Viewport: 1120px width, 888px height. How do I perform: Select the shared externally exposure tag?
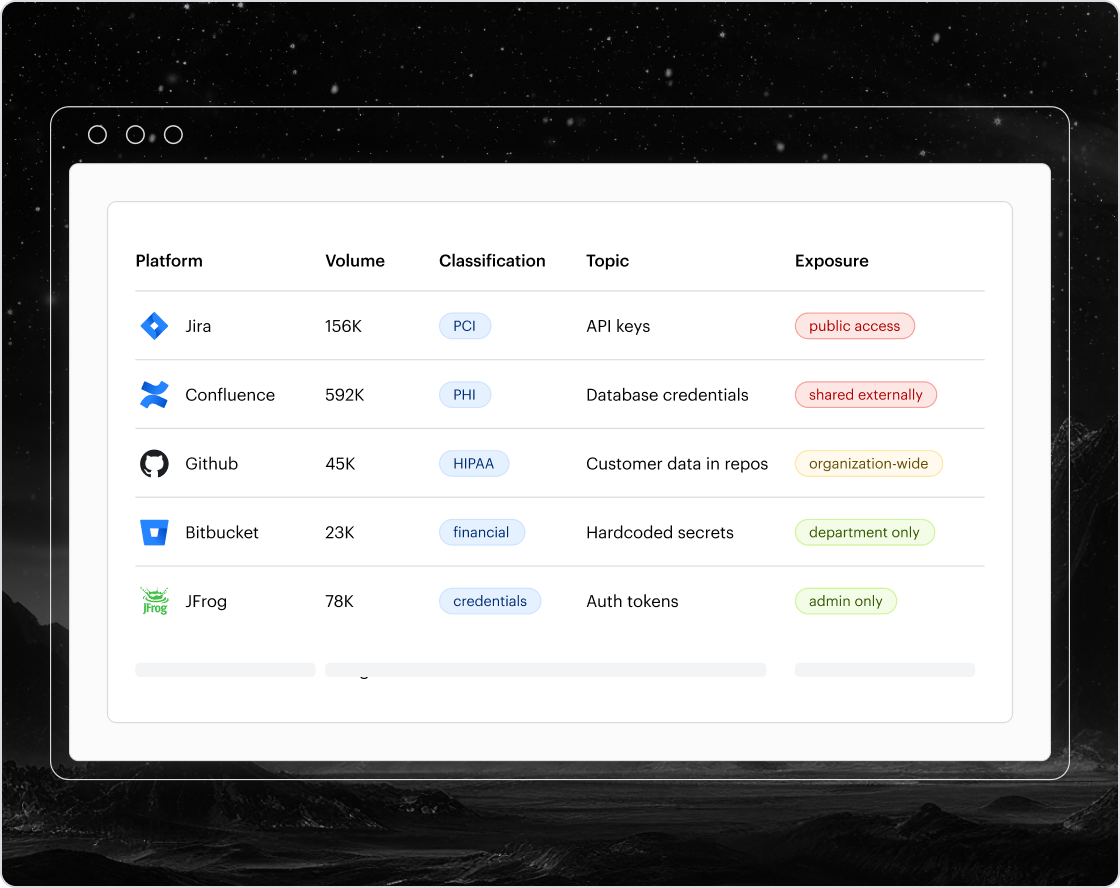pyautogui.click(x=865, y=395)
